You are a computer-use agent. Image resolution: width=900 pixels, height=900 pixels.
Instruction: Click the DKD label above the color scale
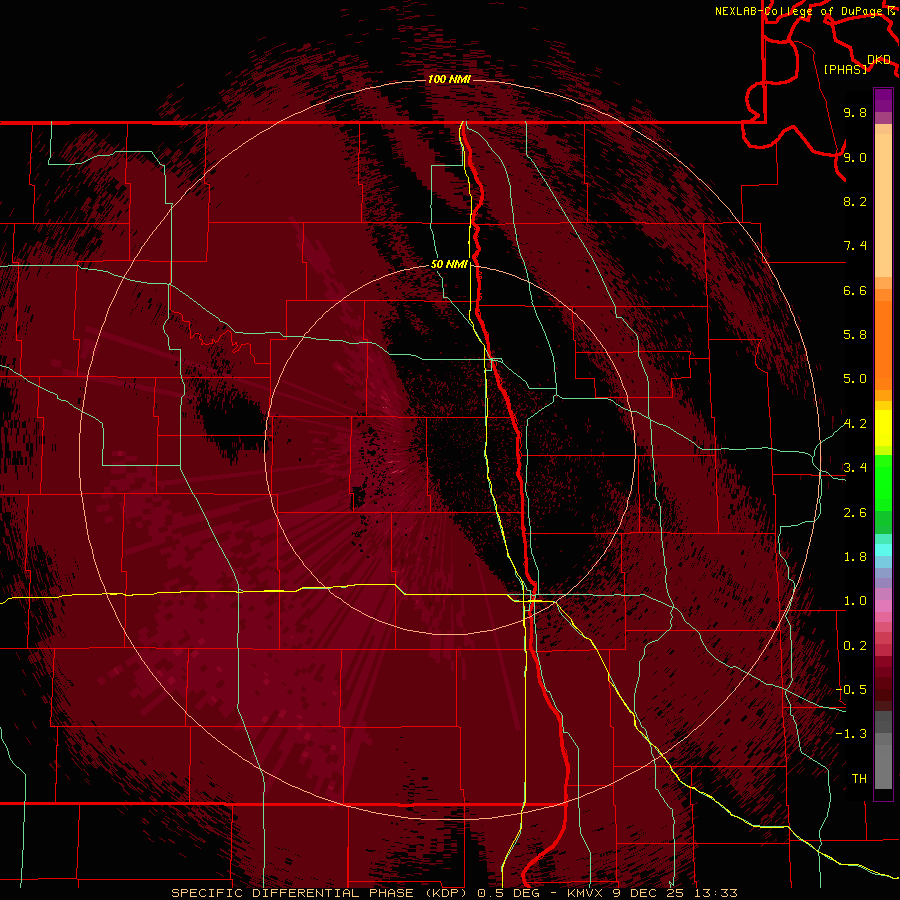(879, 60)
